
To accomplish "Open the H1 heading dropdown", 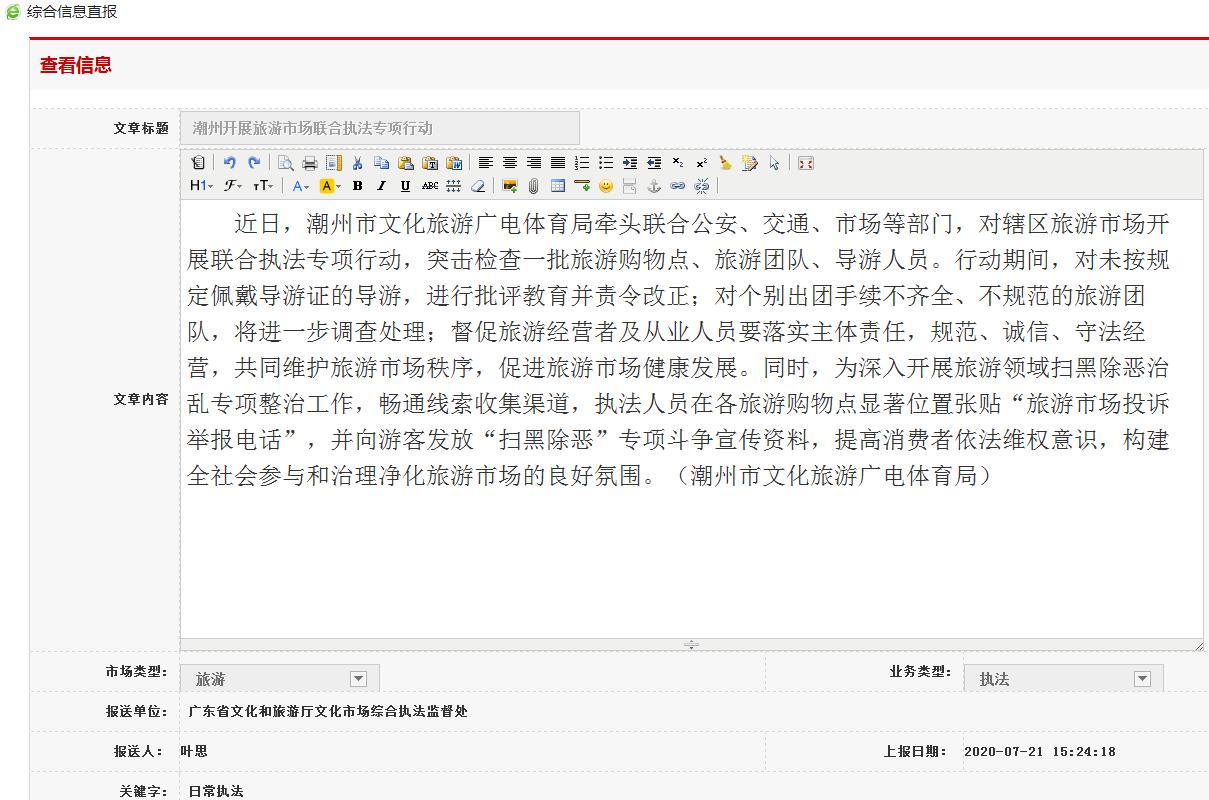I will 201,186.
